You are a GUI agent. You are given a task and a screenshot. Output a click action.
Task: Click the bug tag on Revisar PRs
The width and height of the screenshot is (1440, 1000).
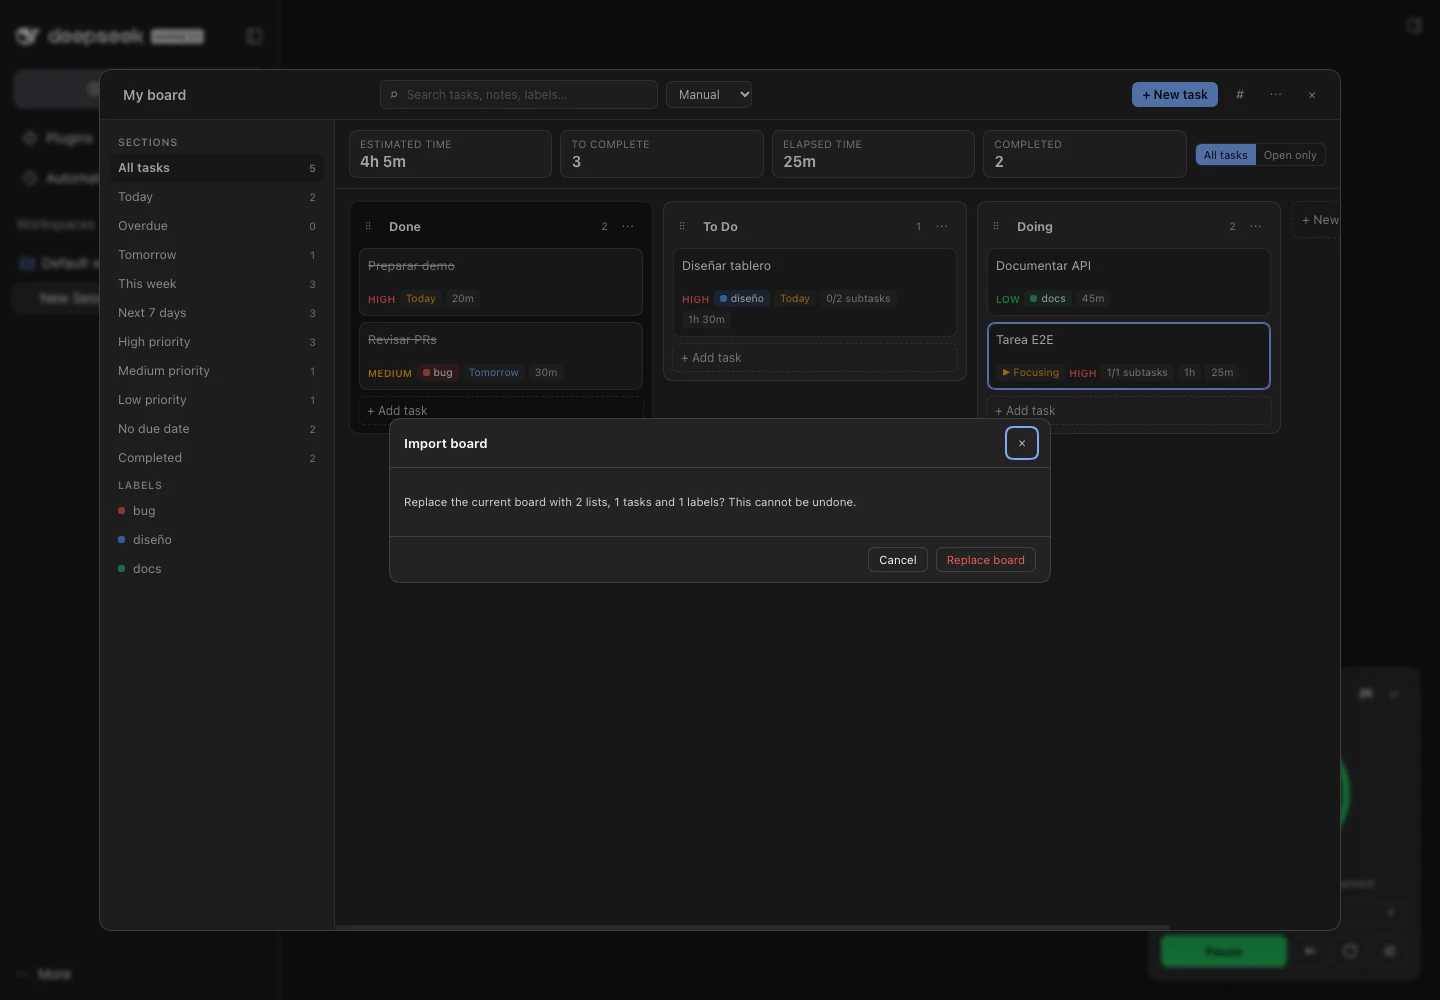(x=438, y=373)
